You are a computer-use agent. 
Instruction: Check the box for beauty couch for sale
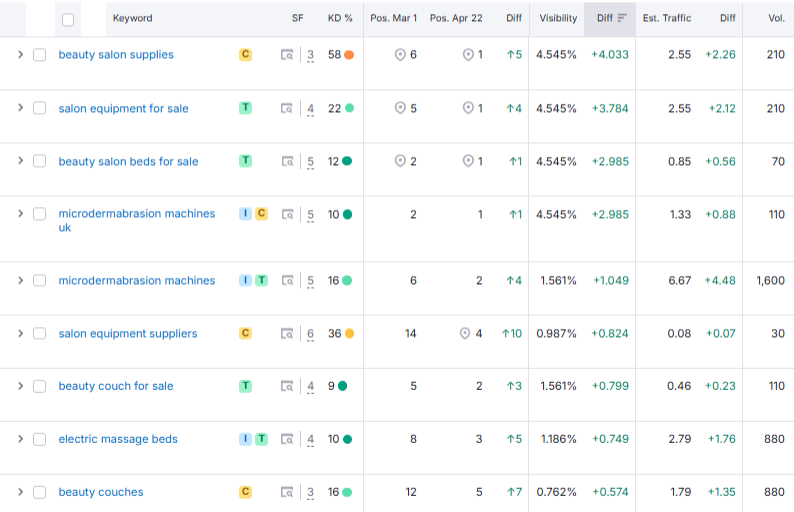point(39,386)
